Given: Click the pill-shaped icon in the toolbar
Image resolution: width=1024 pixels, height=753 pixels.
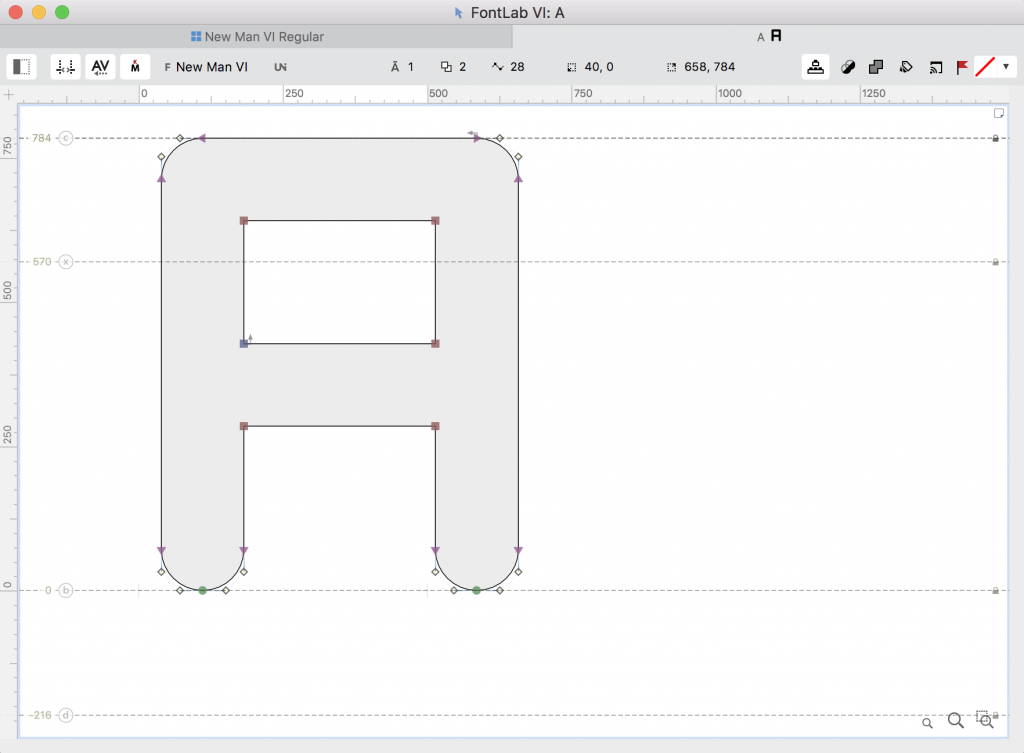Looking at the screenshot, I should [x=848, y=67].
